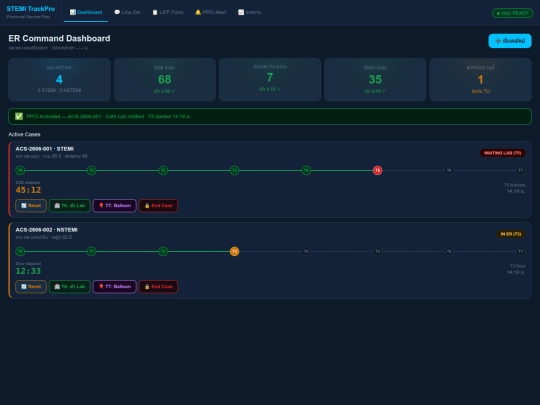The image size is (540, 405).
Task: Click T2 marker on ACS-2606-002 timeline
Action: tap(163, 251)
